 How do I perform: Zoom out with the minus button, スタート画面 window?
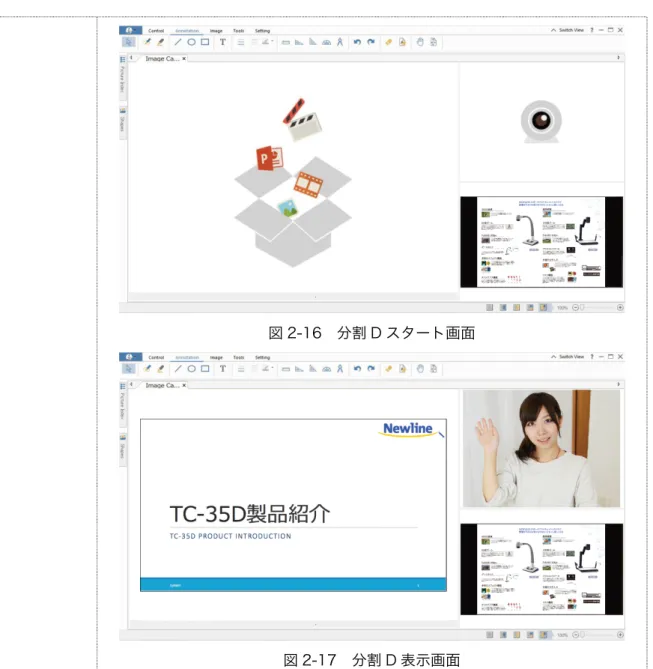click(x=575, y=307)
